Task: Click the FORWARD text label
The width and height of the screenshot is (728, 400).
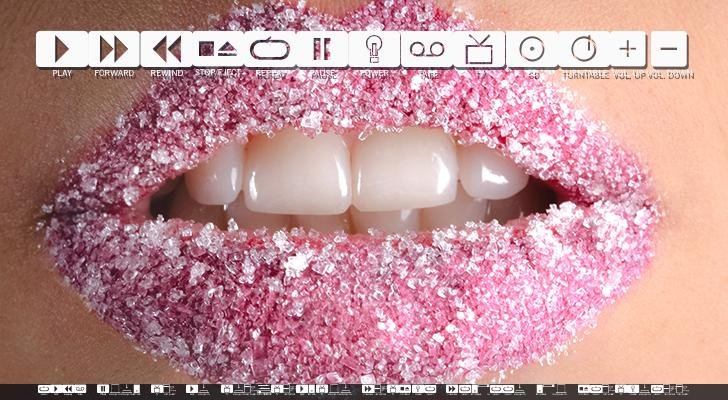Action: pos(114,74)
